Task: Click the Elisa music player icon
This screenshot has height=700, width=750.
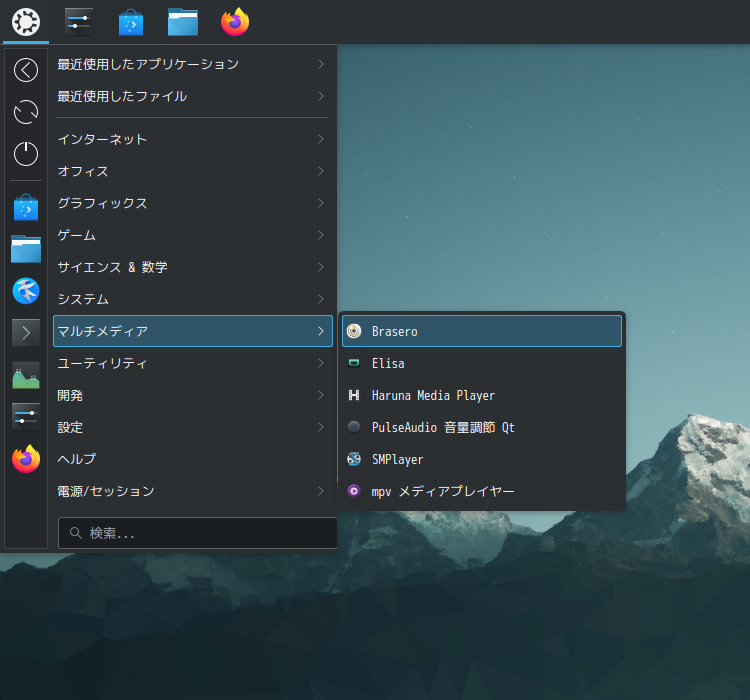Action: [x=354, y=363]
